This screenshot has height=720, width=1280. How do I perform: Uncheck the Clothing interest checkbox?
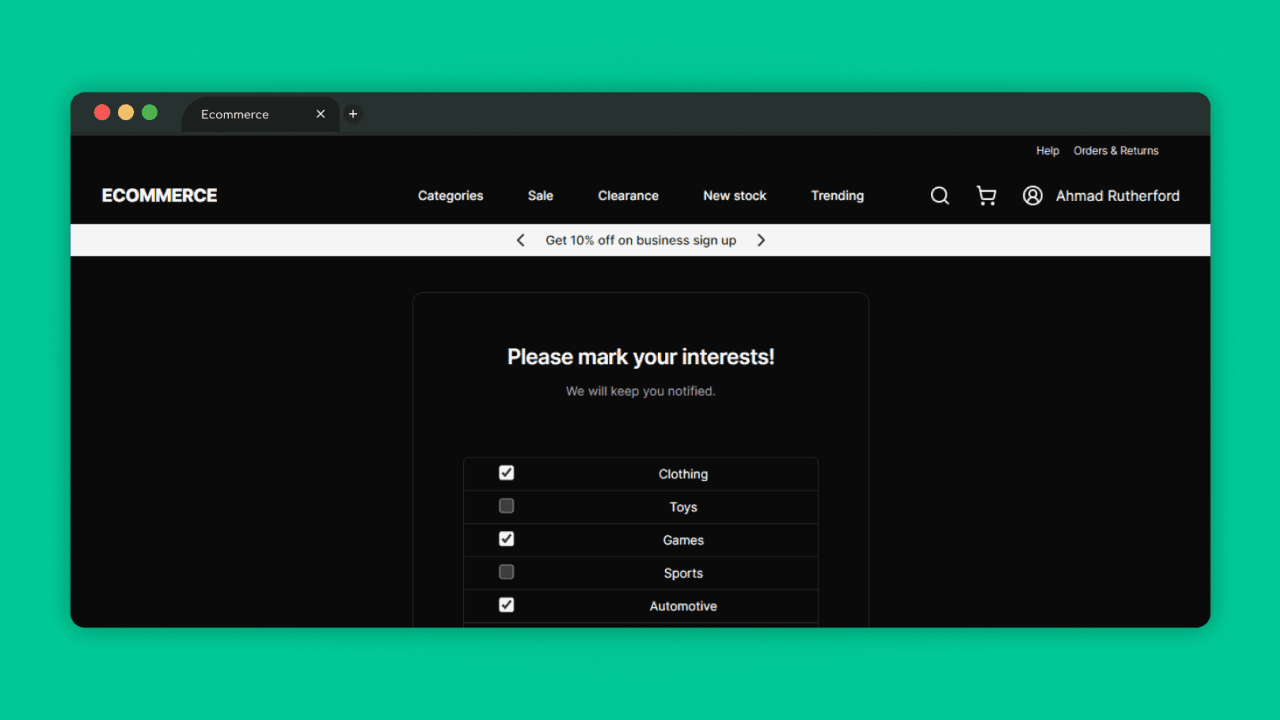tap(506, 472)
